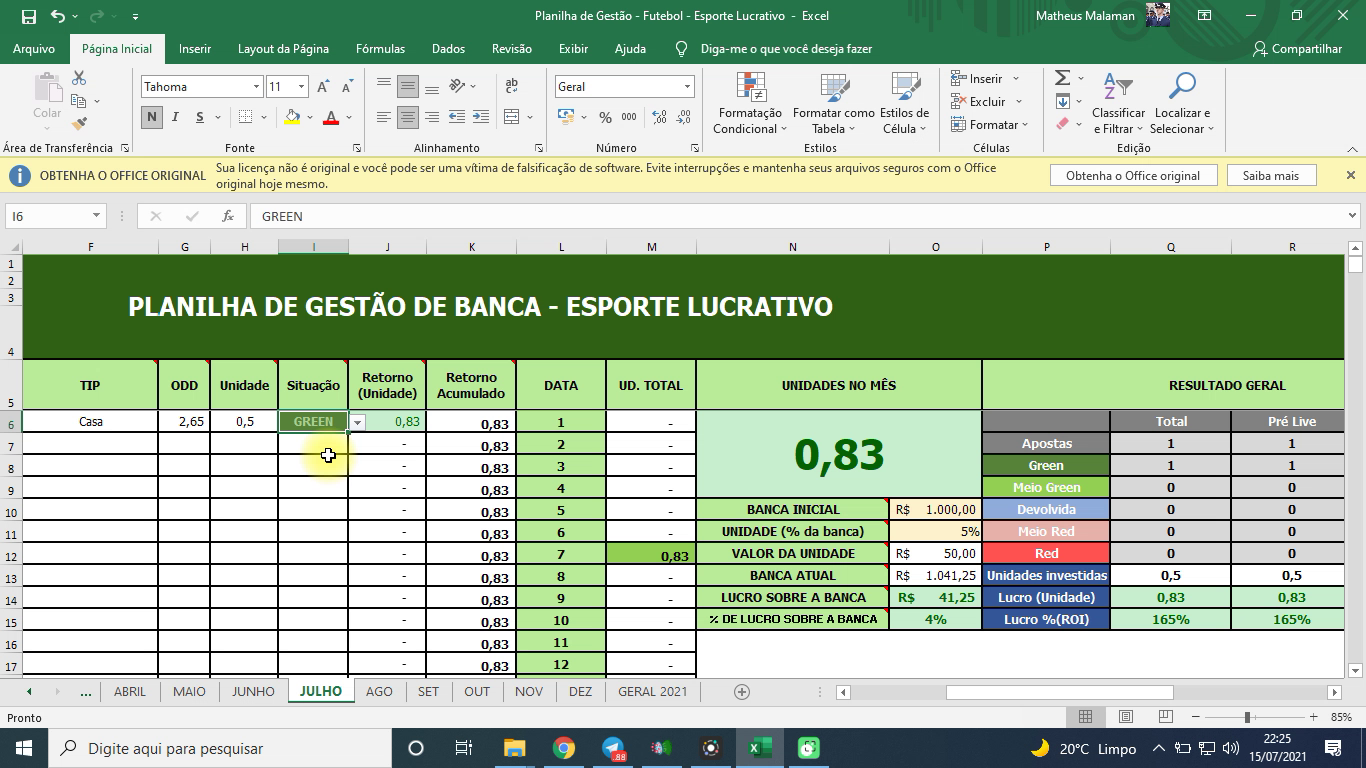Screen dimensions: 1366x768
Task: Apply Percent Style format
Action: [605, 117]
